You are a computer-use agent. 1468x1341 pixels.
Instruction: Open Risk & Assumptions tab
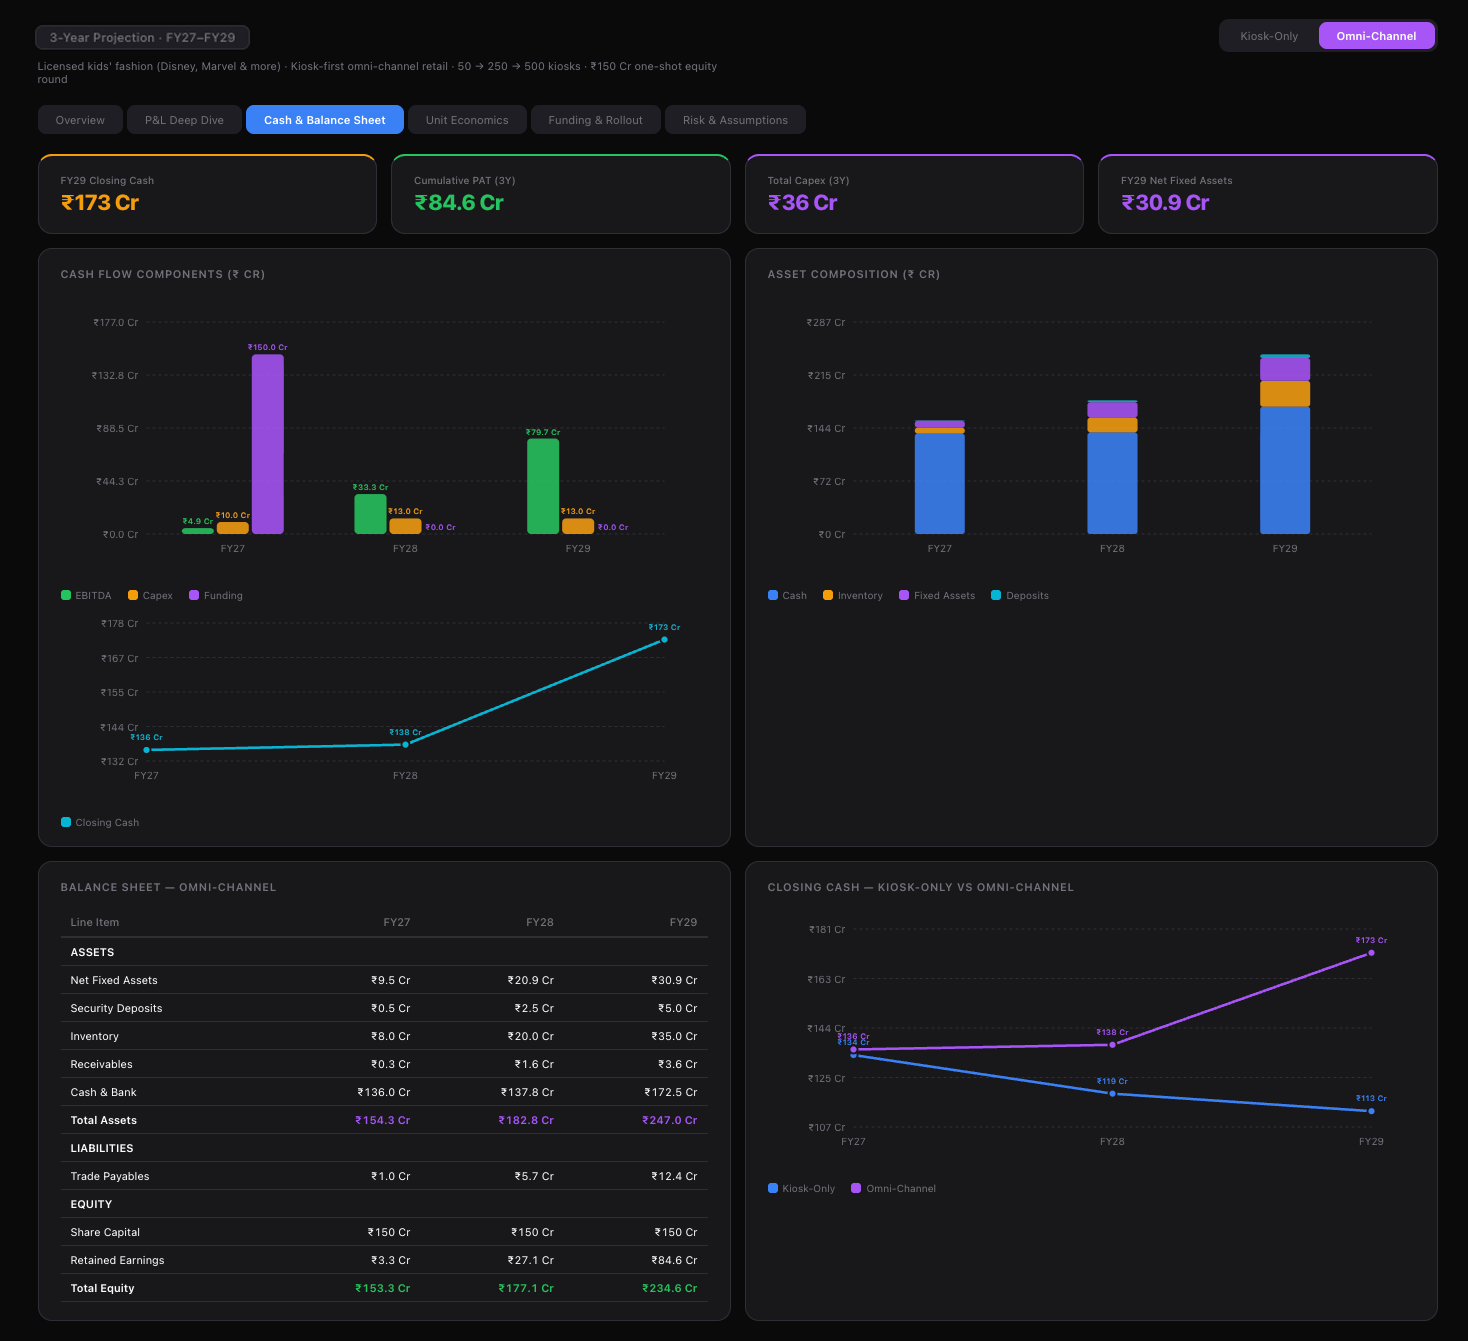tap(735, 120)
